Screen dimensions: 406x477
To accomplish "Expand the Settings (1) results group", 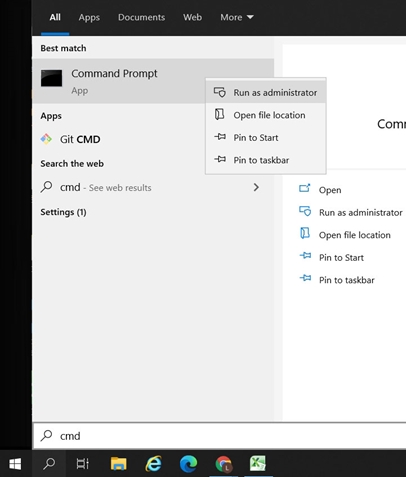I will click(63, 212).
